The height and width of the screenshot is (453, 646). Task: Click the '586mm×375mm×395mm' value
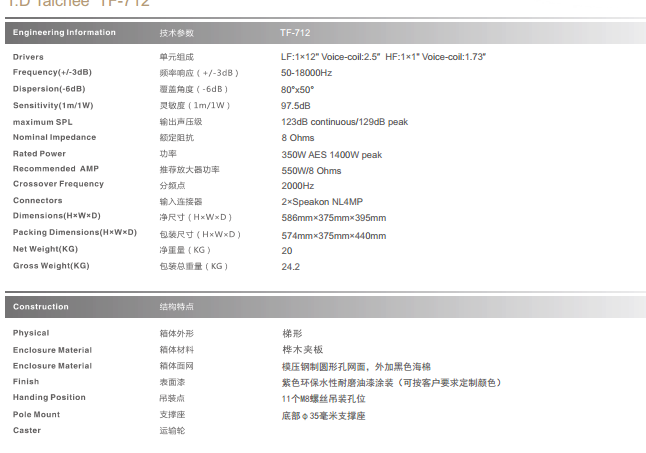(334, 218)
